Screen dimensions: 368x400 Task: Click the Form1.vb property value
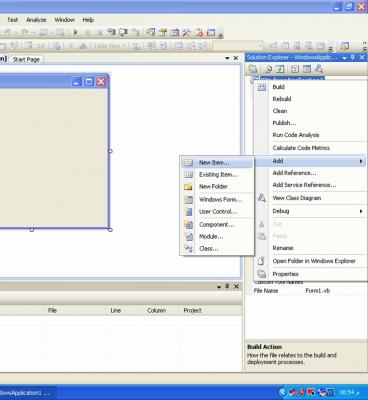pos(318,291)
